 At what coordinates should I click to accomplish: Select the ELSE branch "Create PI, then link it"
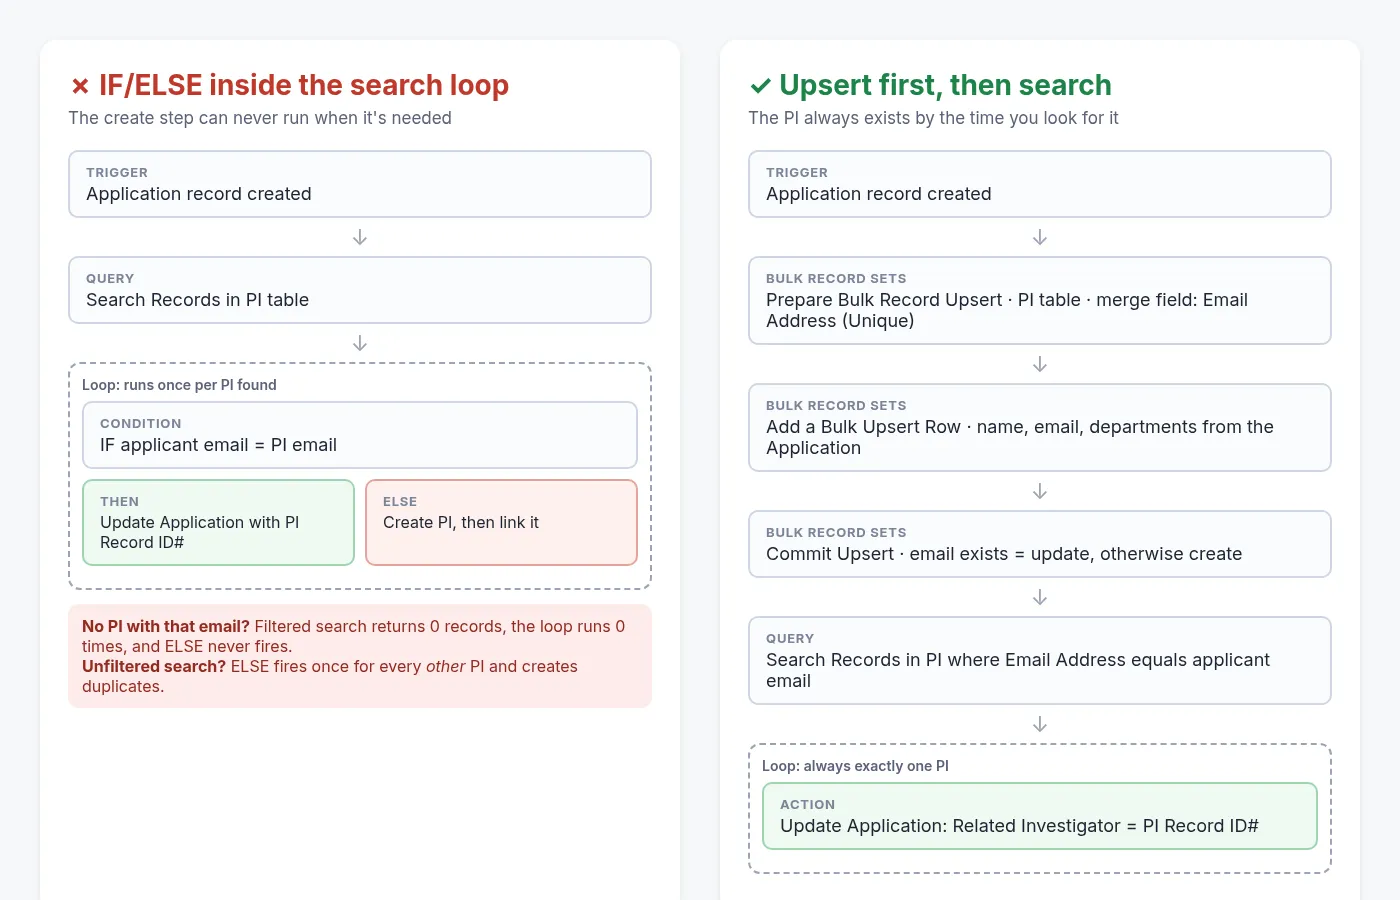coord(501,522)
